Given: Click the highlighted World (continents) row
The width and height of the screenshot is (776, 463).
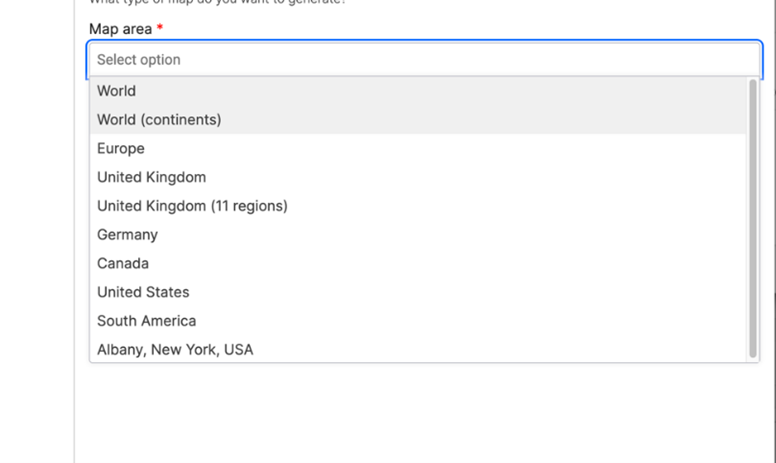Looking at the screenshot, I should pos(418,120).
